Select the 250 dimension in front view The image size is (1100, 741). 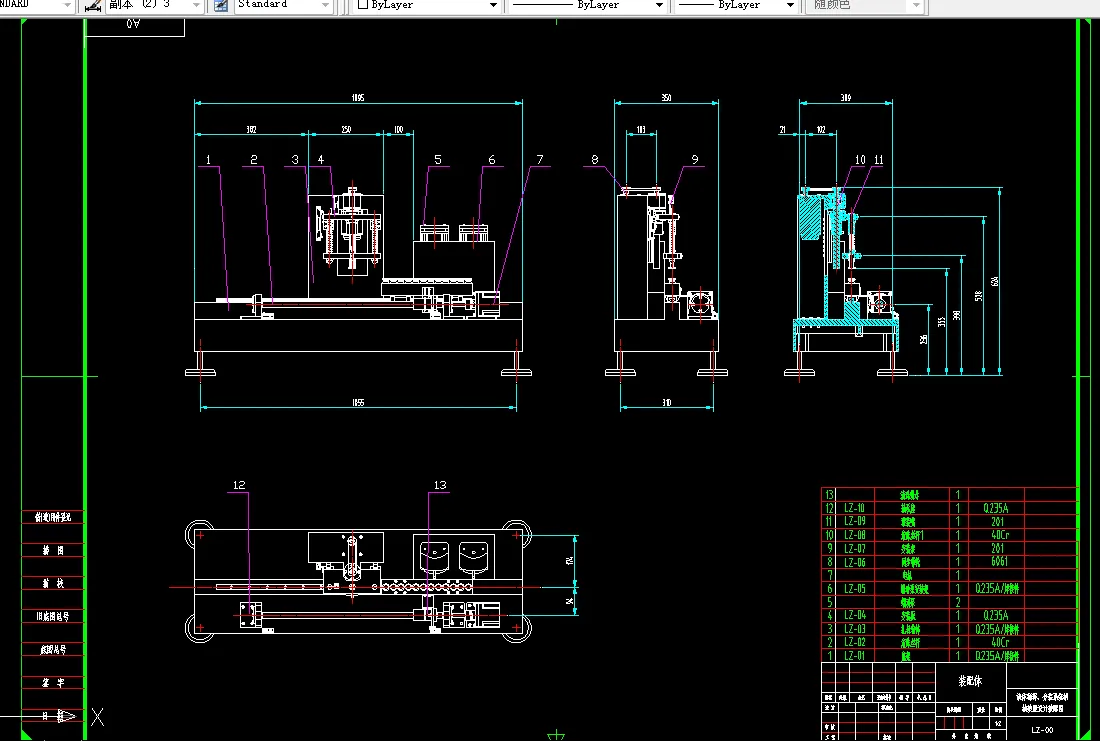(x=347, y=129)
